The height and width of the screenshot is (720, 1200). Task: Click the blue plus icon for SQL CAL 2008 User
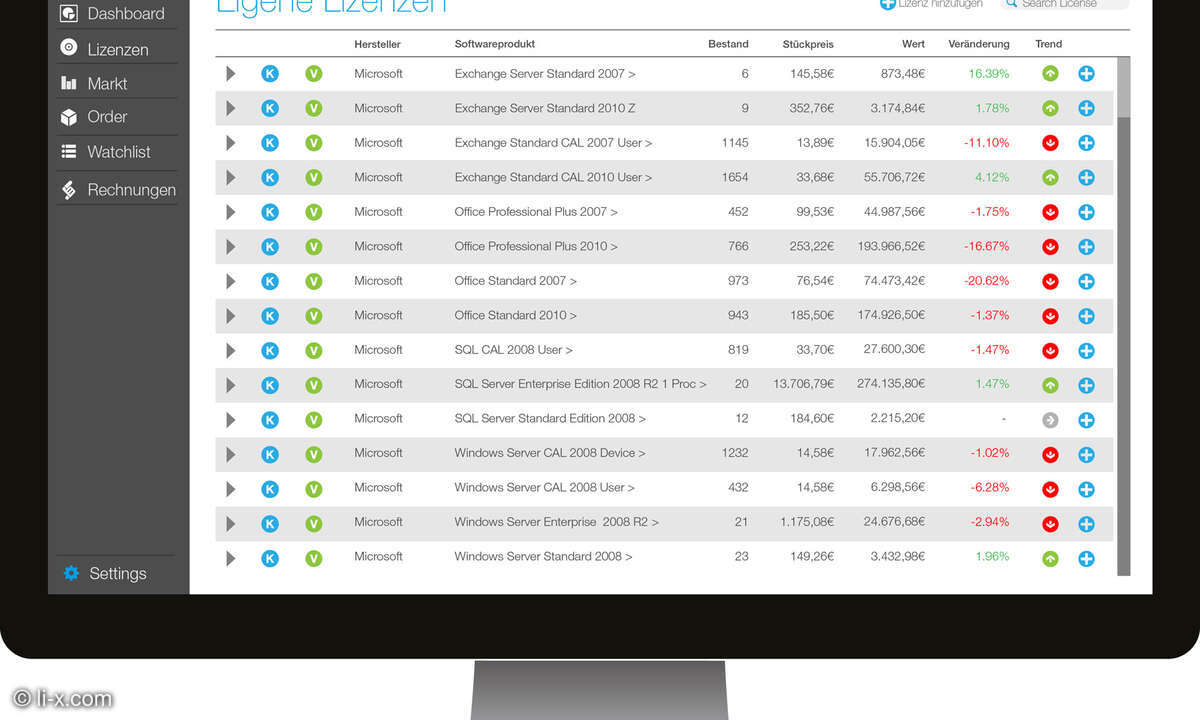click(1086, 351)
